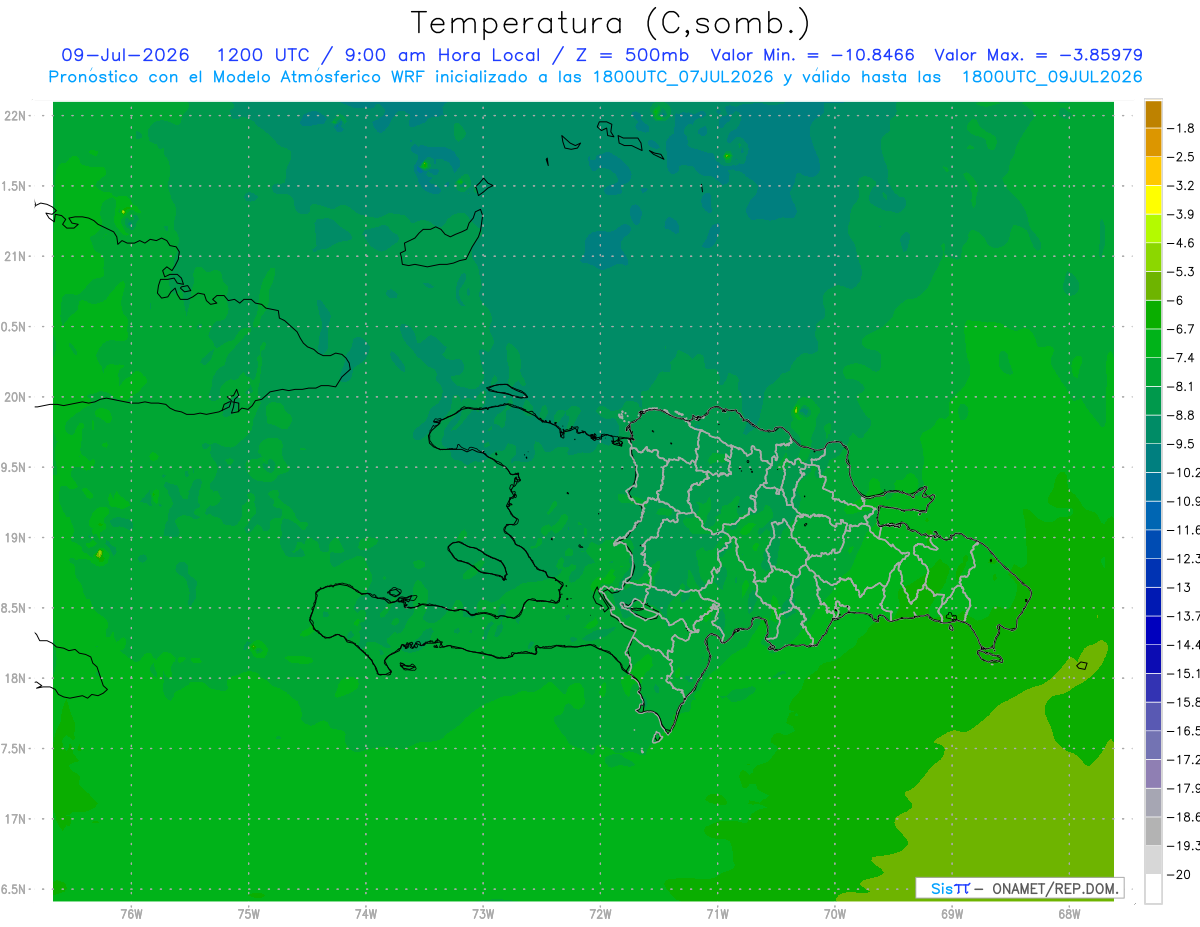Click the '21N' latitude label

click(15, 256)
